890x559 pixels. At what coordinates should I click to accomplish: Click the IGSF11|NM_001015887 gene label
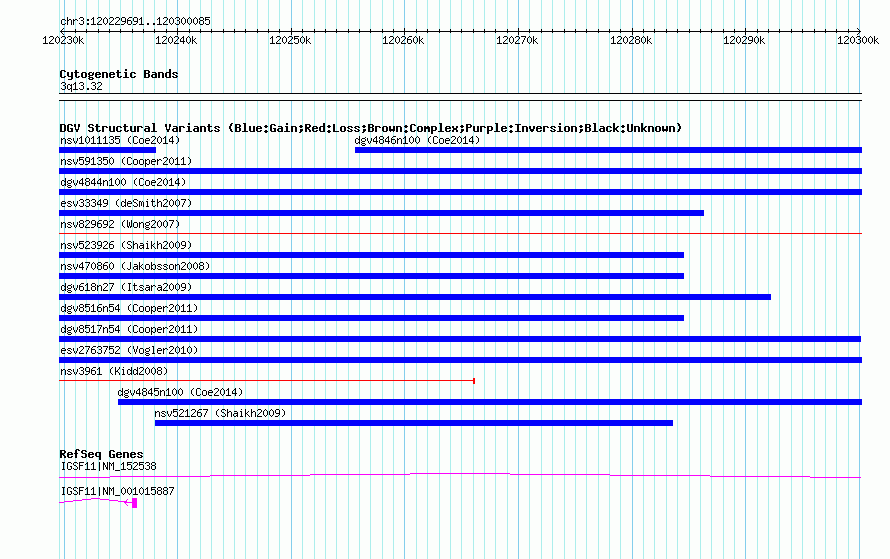point(117,491)
